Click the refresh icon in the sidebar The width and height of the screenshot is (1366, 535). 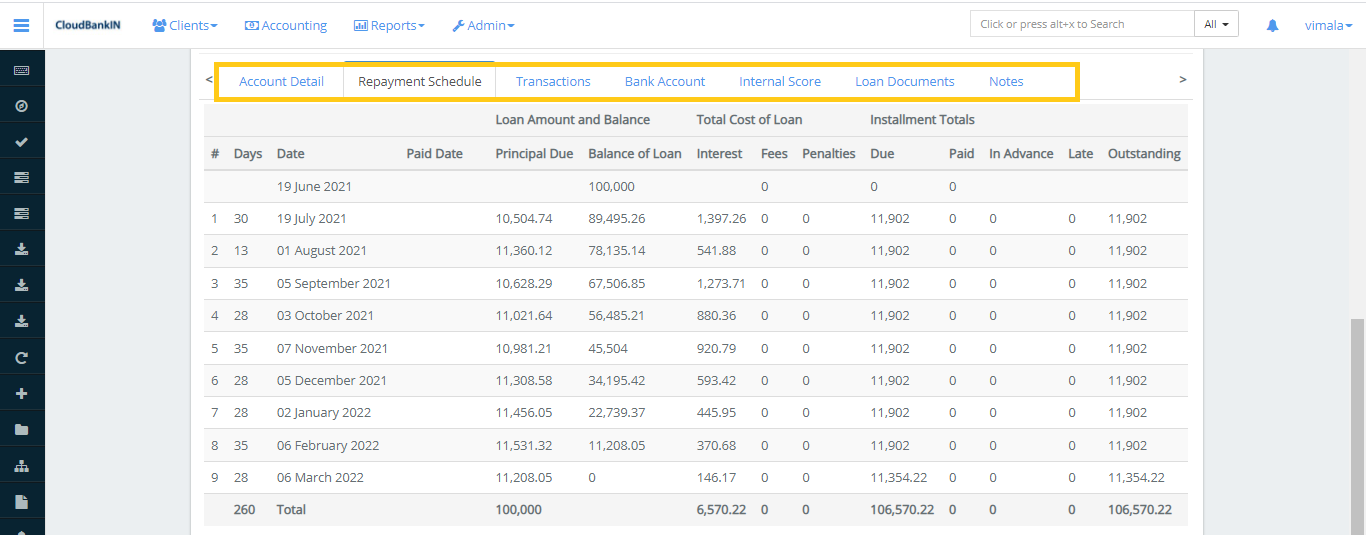pos(22,357)
